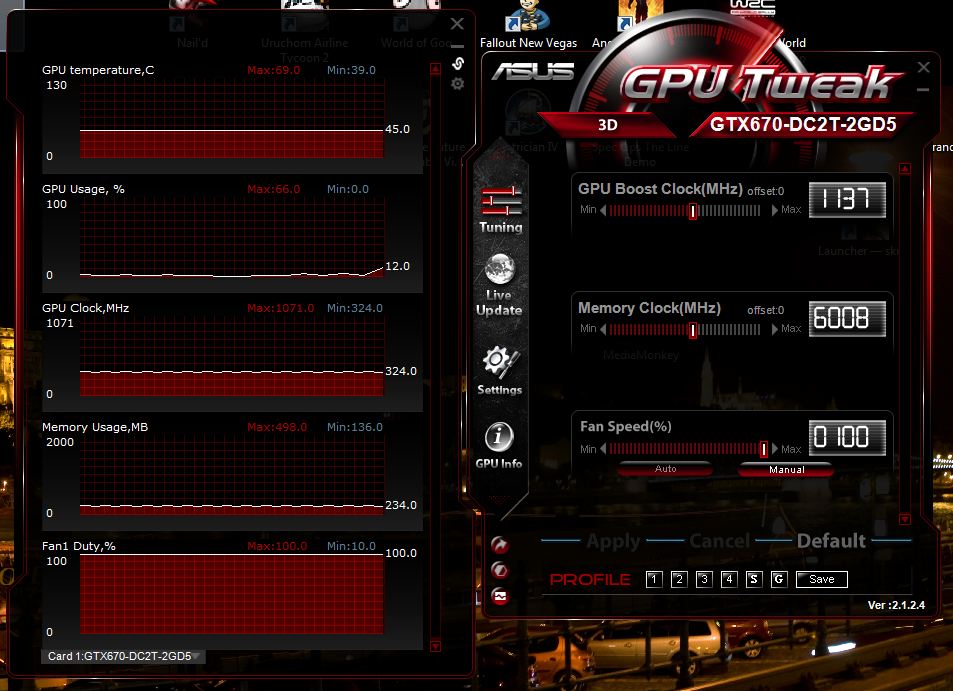
Task: Click Memory Clock value 6008 field
Action: point(847,318)
